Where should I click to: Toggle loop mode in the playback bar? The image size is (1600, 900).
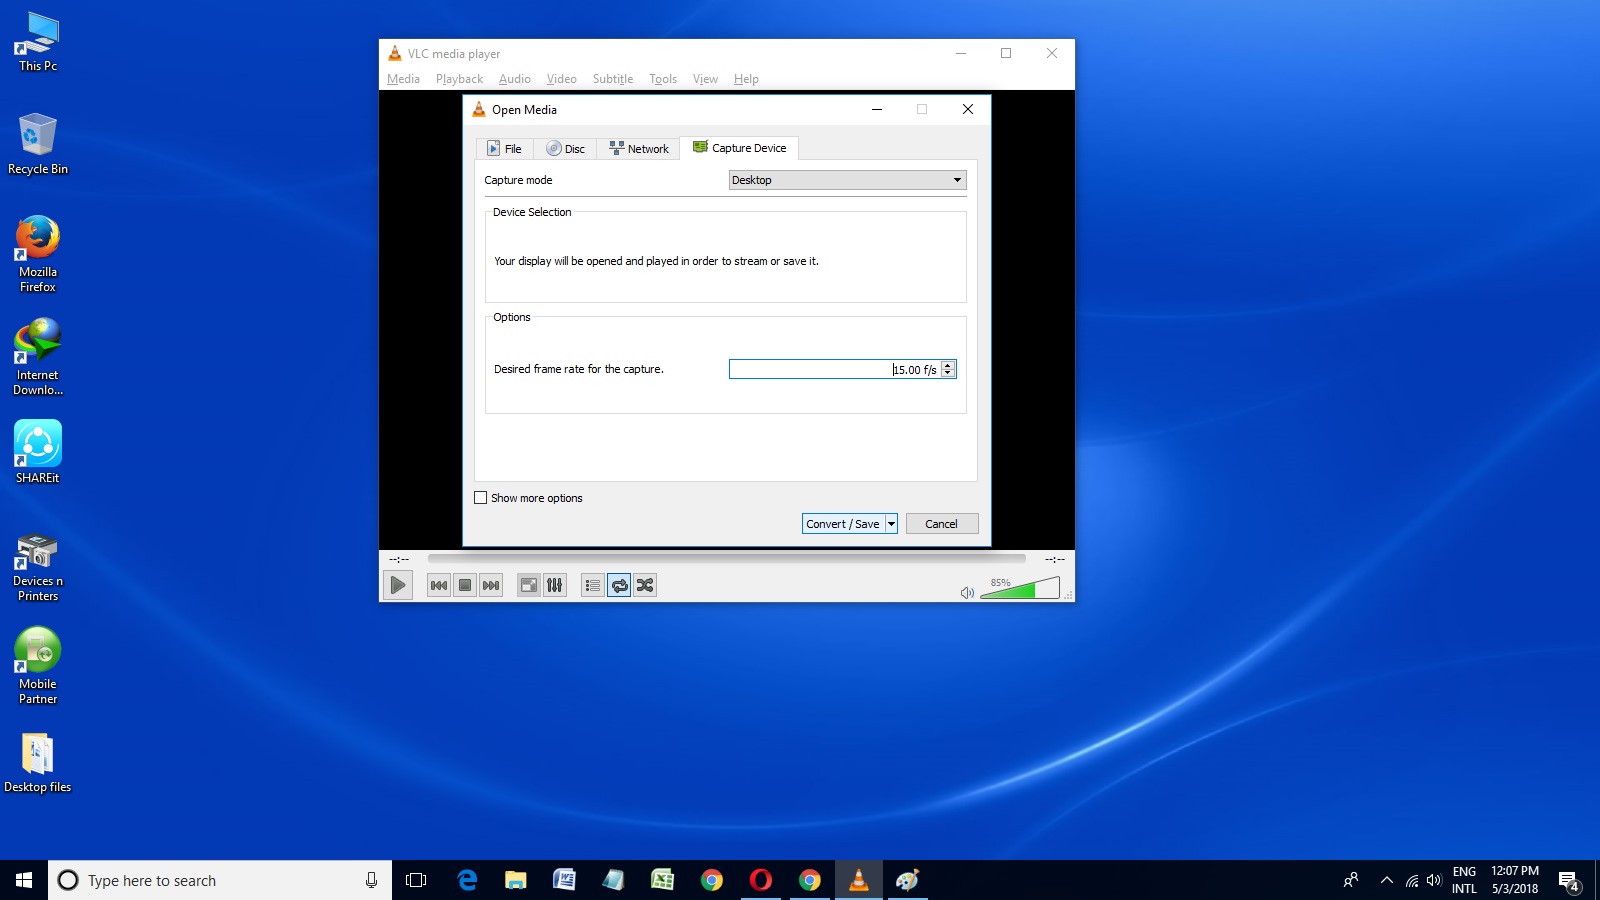pyautogui.click(x=620, y=585)
